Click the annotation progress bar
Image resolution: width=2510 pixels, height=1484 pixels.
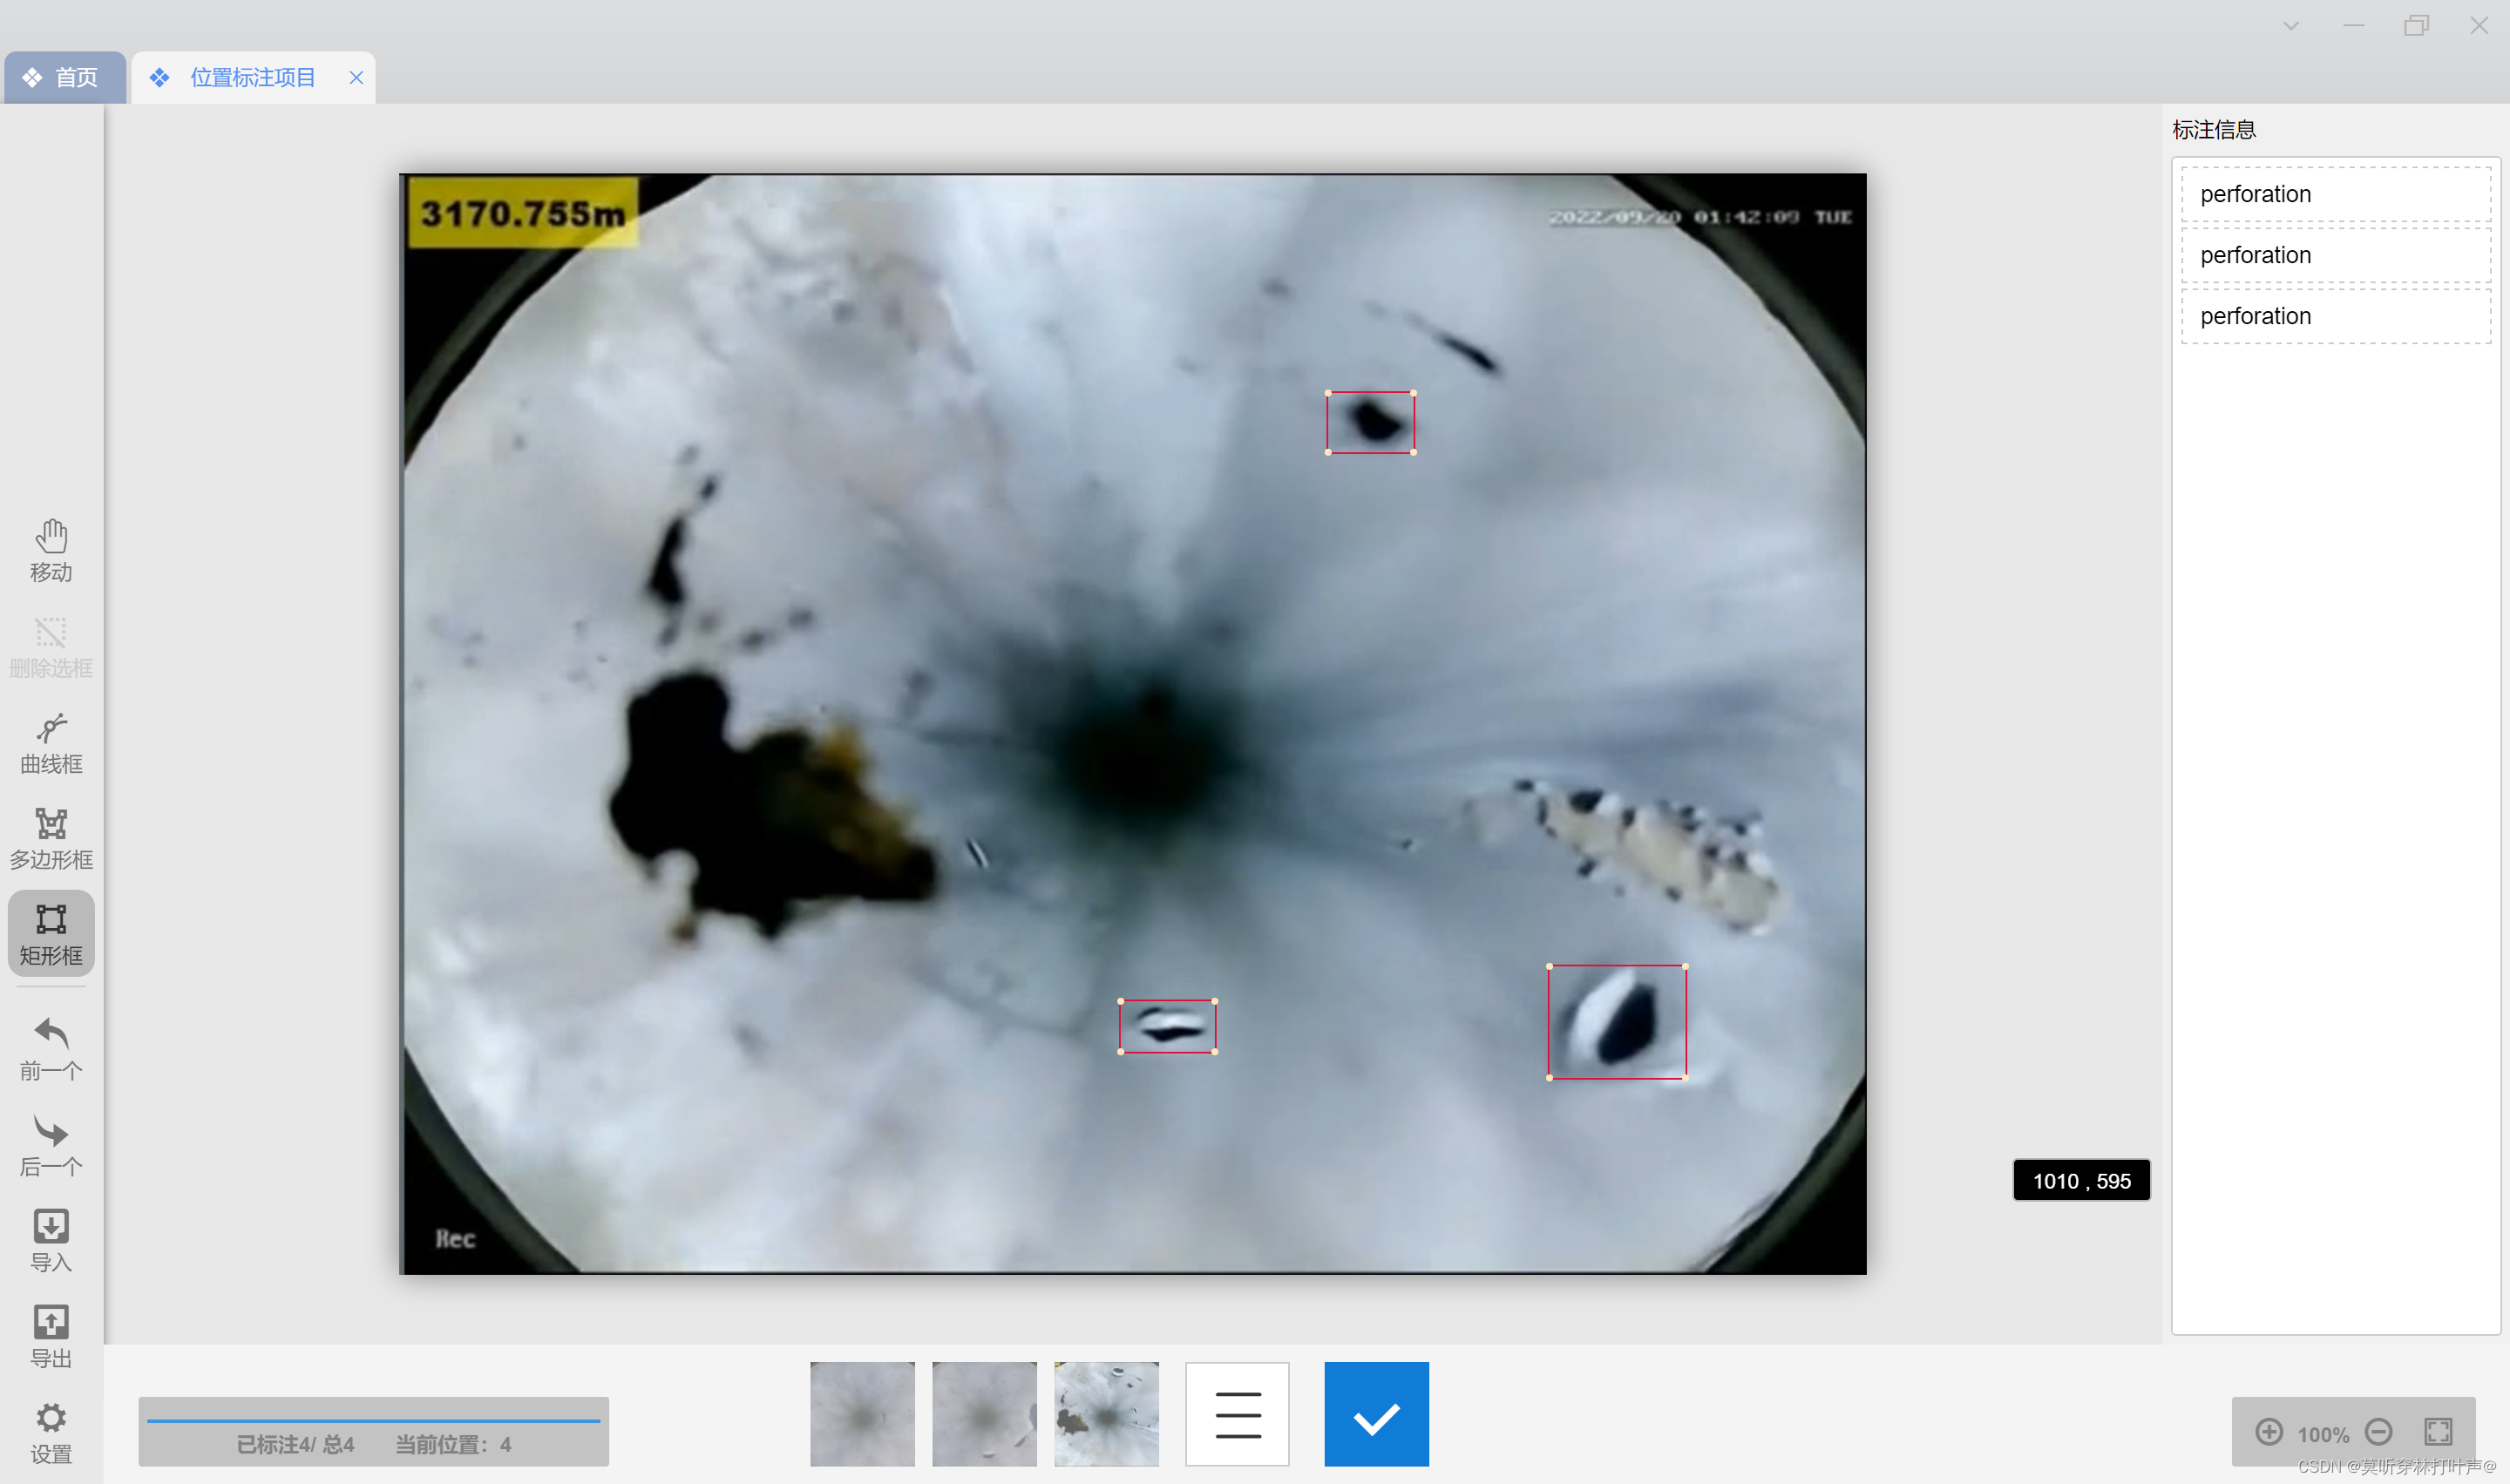pos(373,1420)
